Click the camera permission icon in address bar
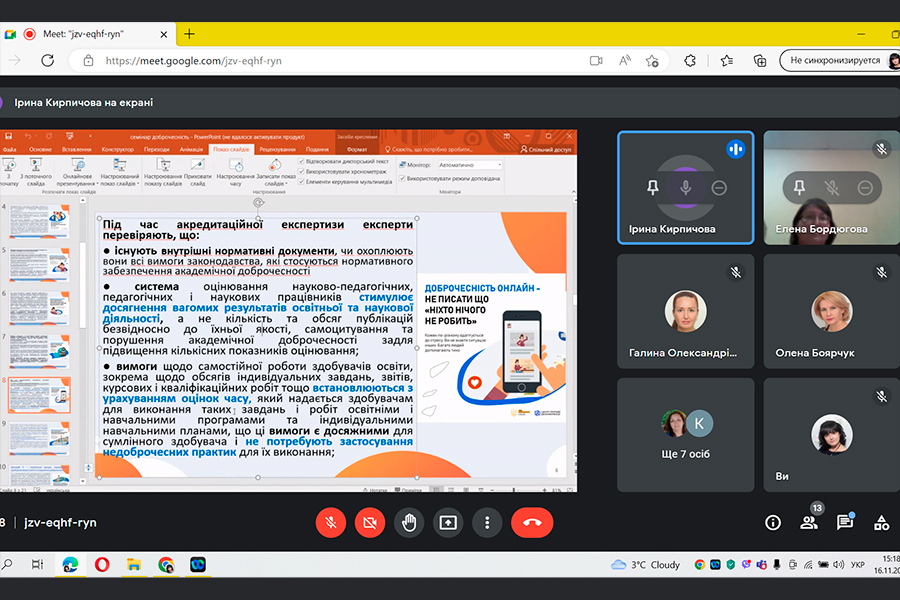 tap(596, 60)
